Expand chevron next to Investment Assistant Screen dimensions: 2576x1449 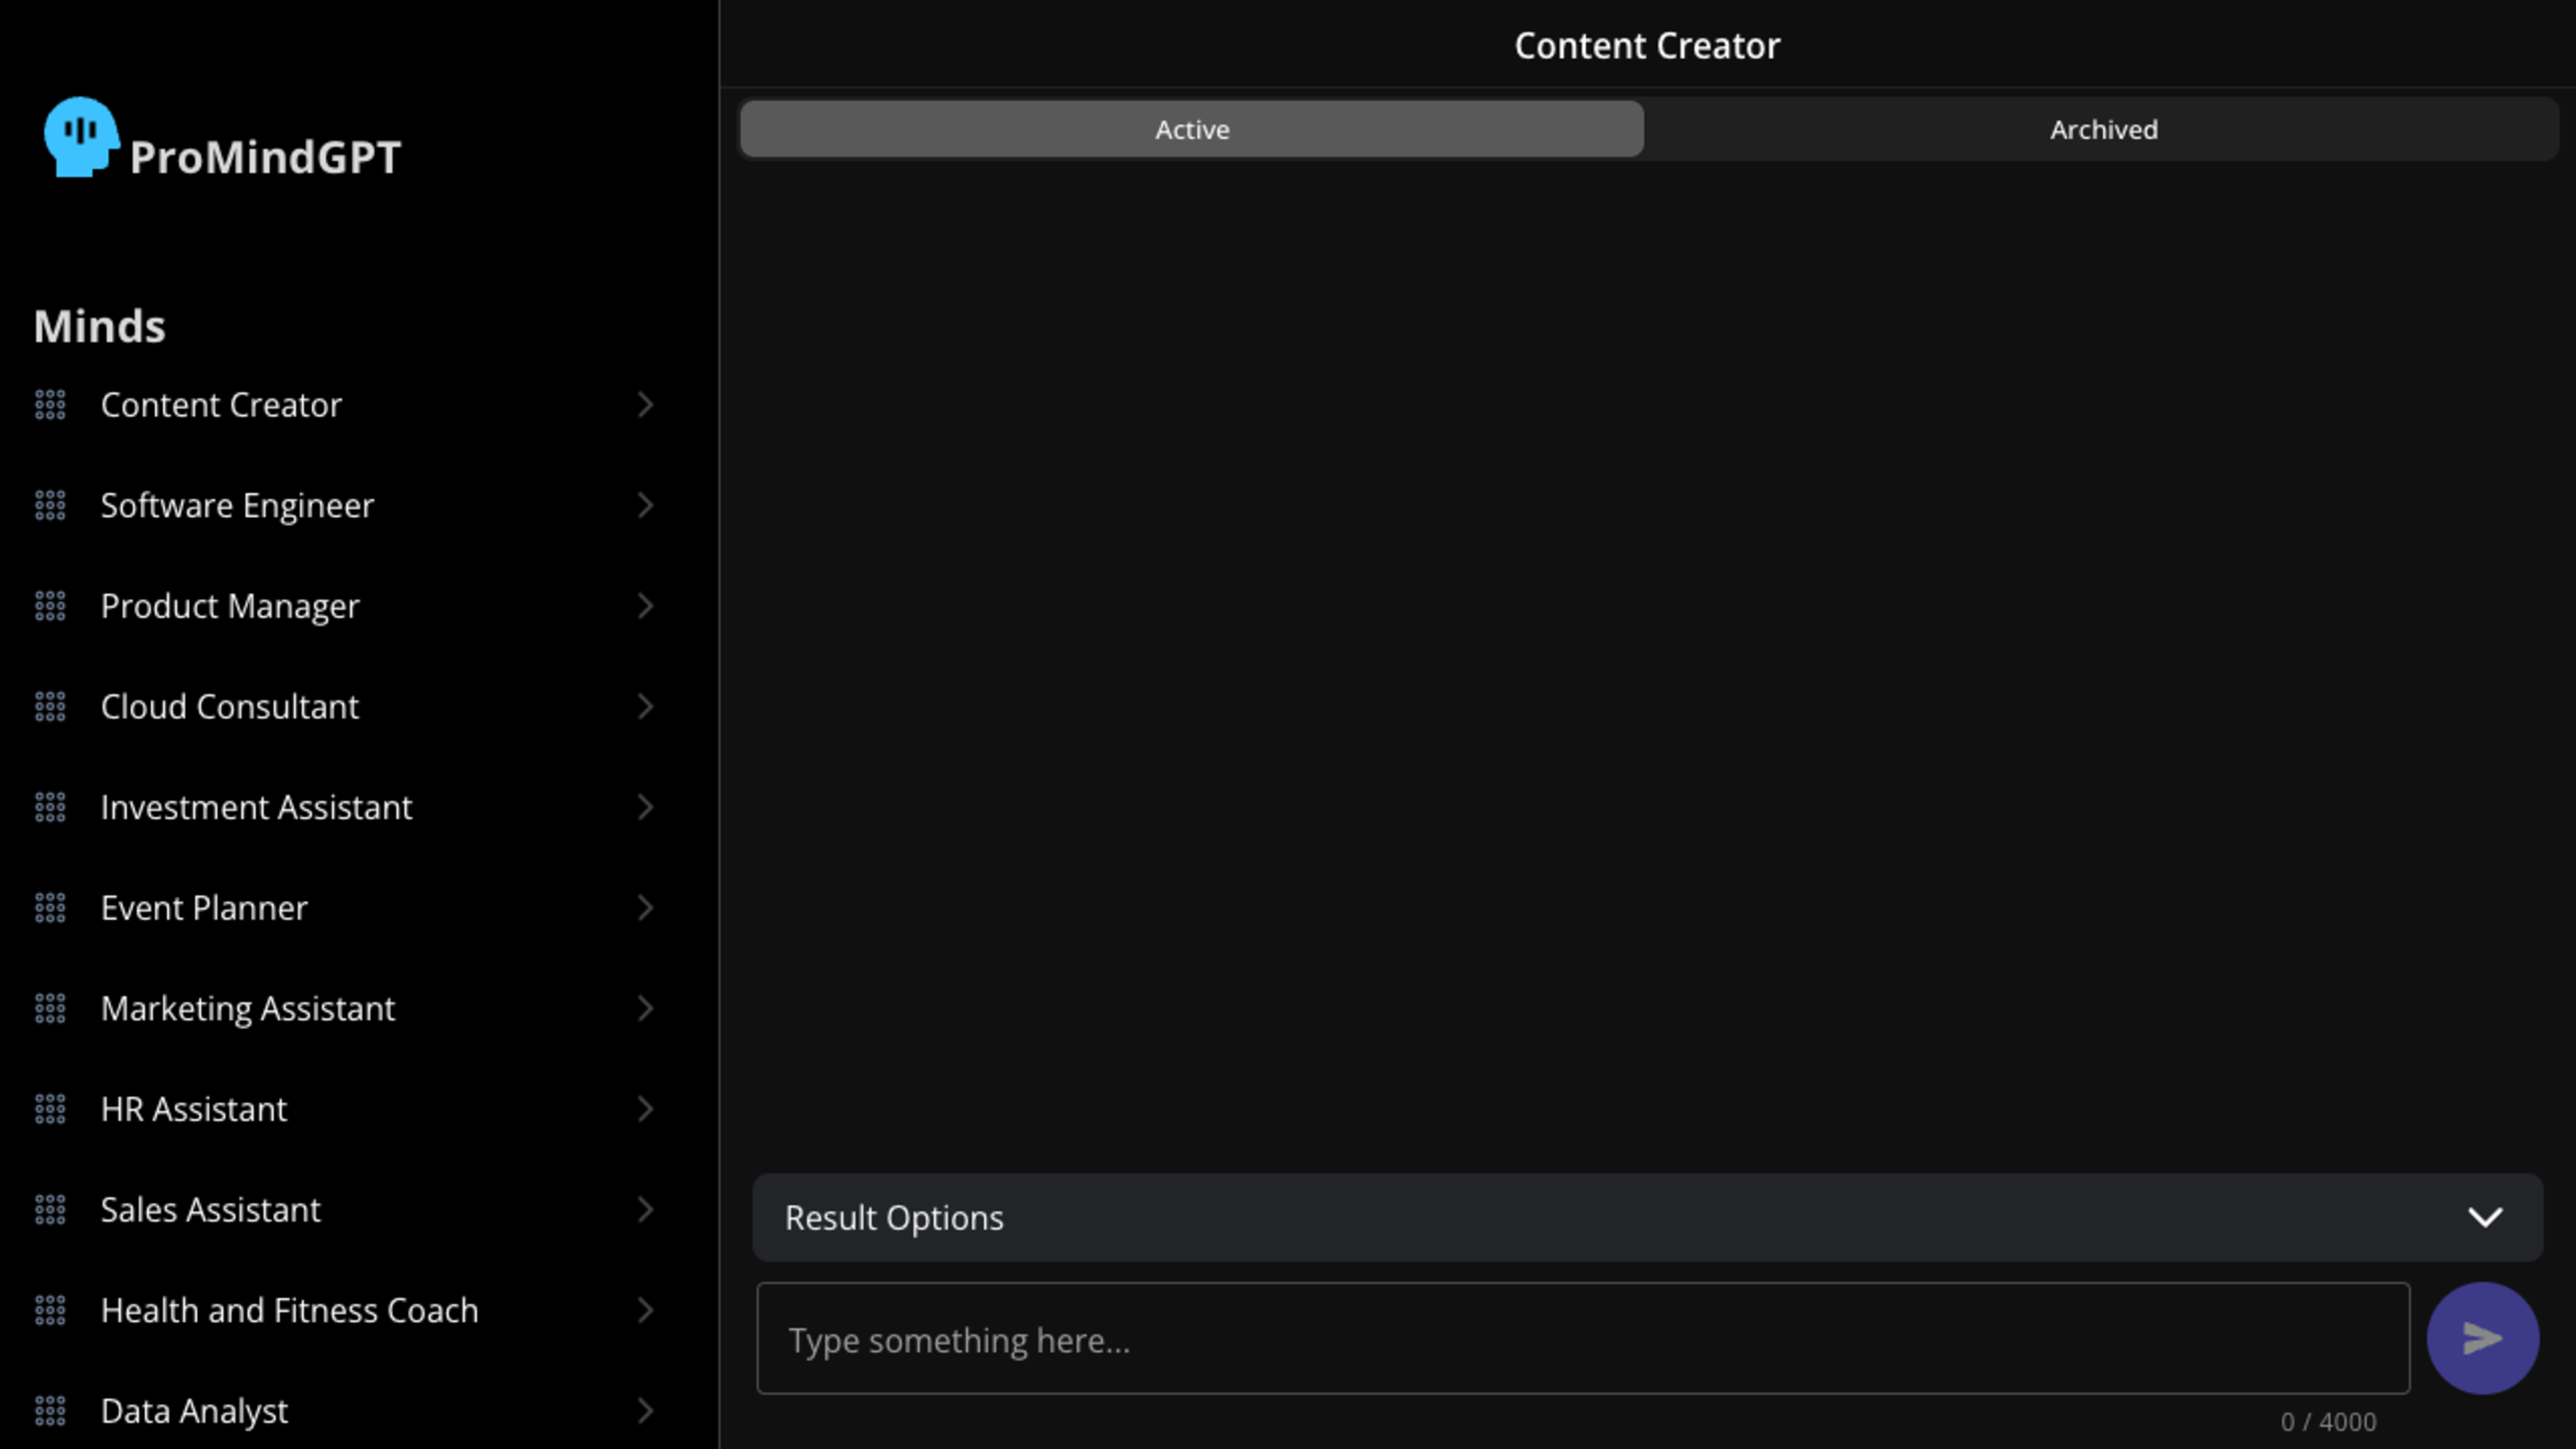point(645,807)
